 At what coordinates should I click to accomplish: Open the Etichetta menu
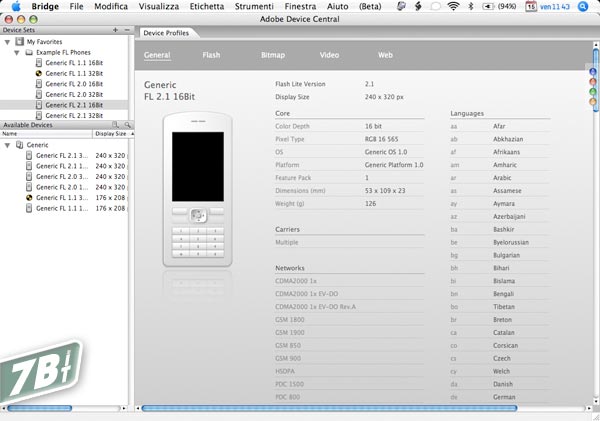pyautogui.click(x=207, y=7)
